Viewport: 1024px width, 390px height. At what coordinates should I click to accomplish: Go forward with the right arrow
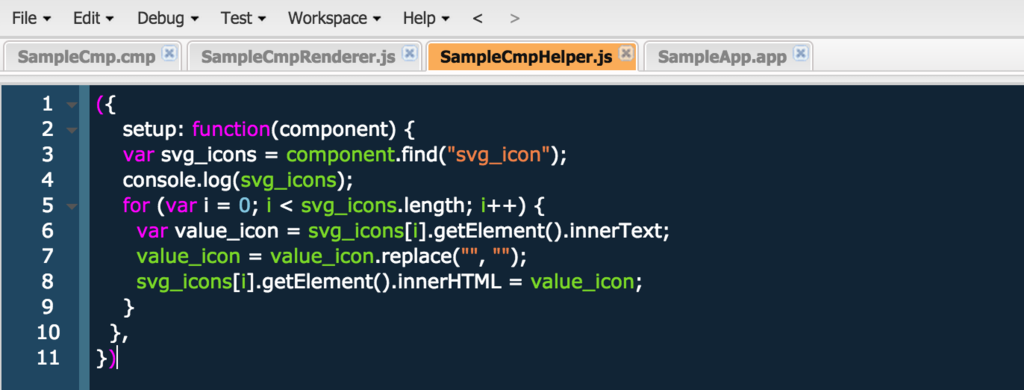(x=515, y=18)
